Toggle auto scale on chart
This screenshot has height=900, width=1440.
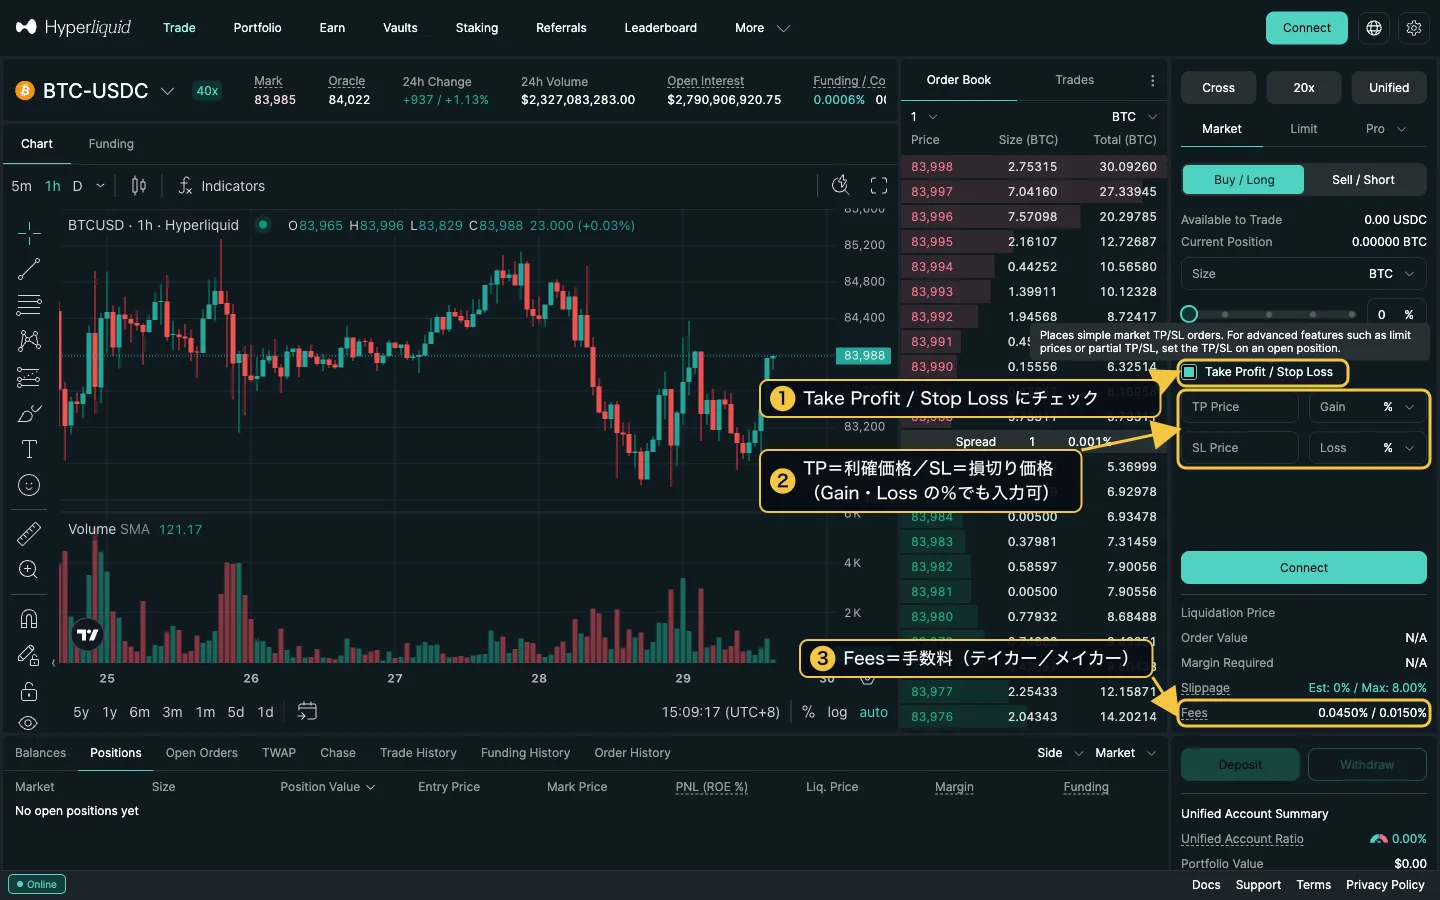click(x=873, y=712)
